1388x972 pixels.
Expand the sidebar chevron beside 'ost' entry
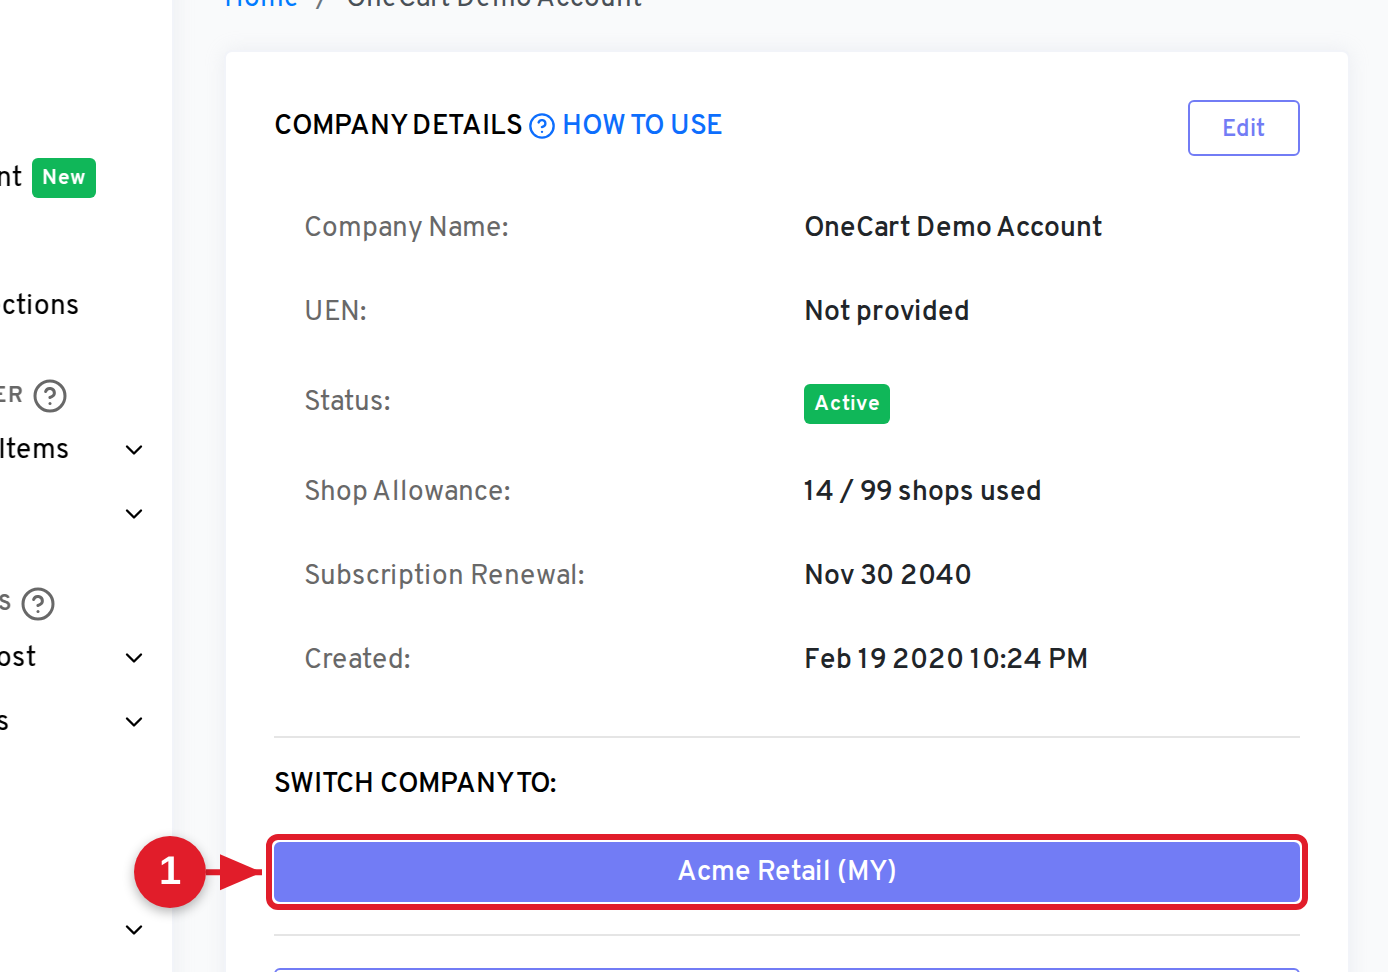pos(134,658)
